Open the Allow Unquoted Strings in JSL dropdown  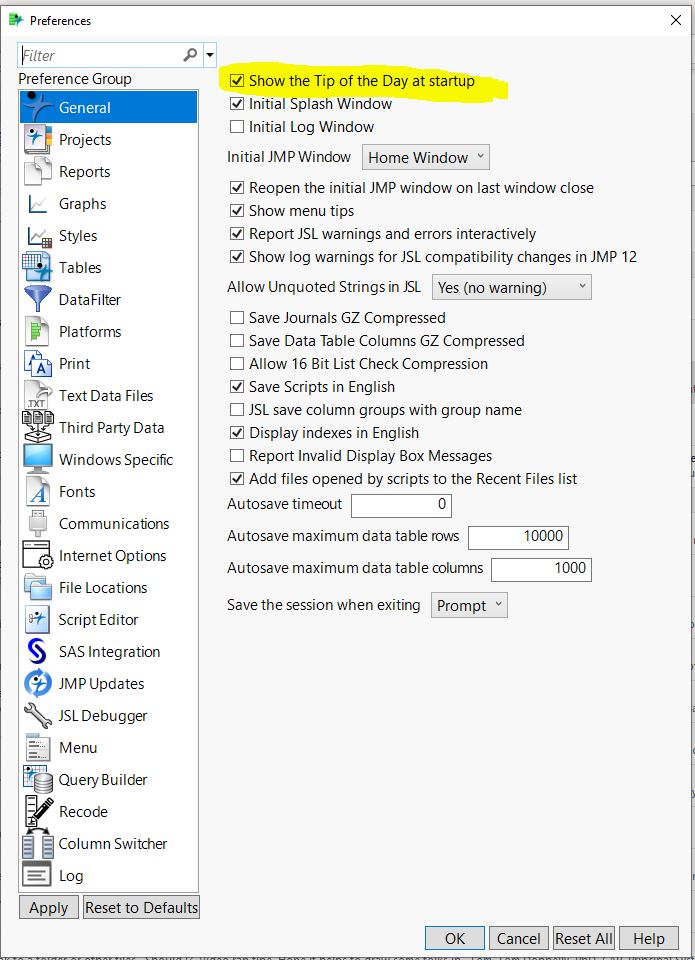[512, 287]
